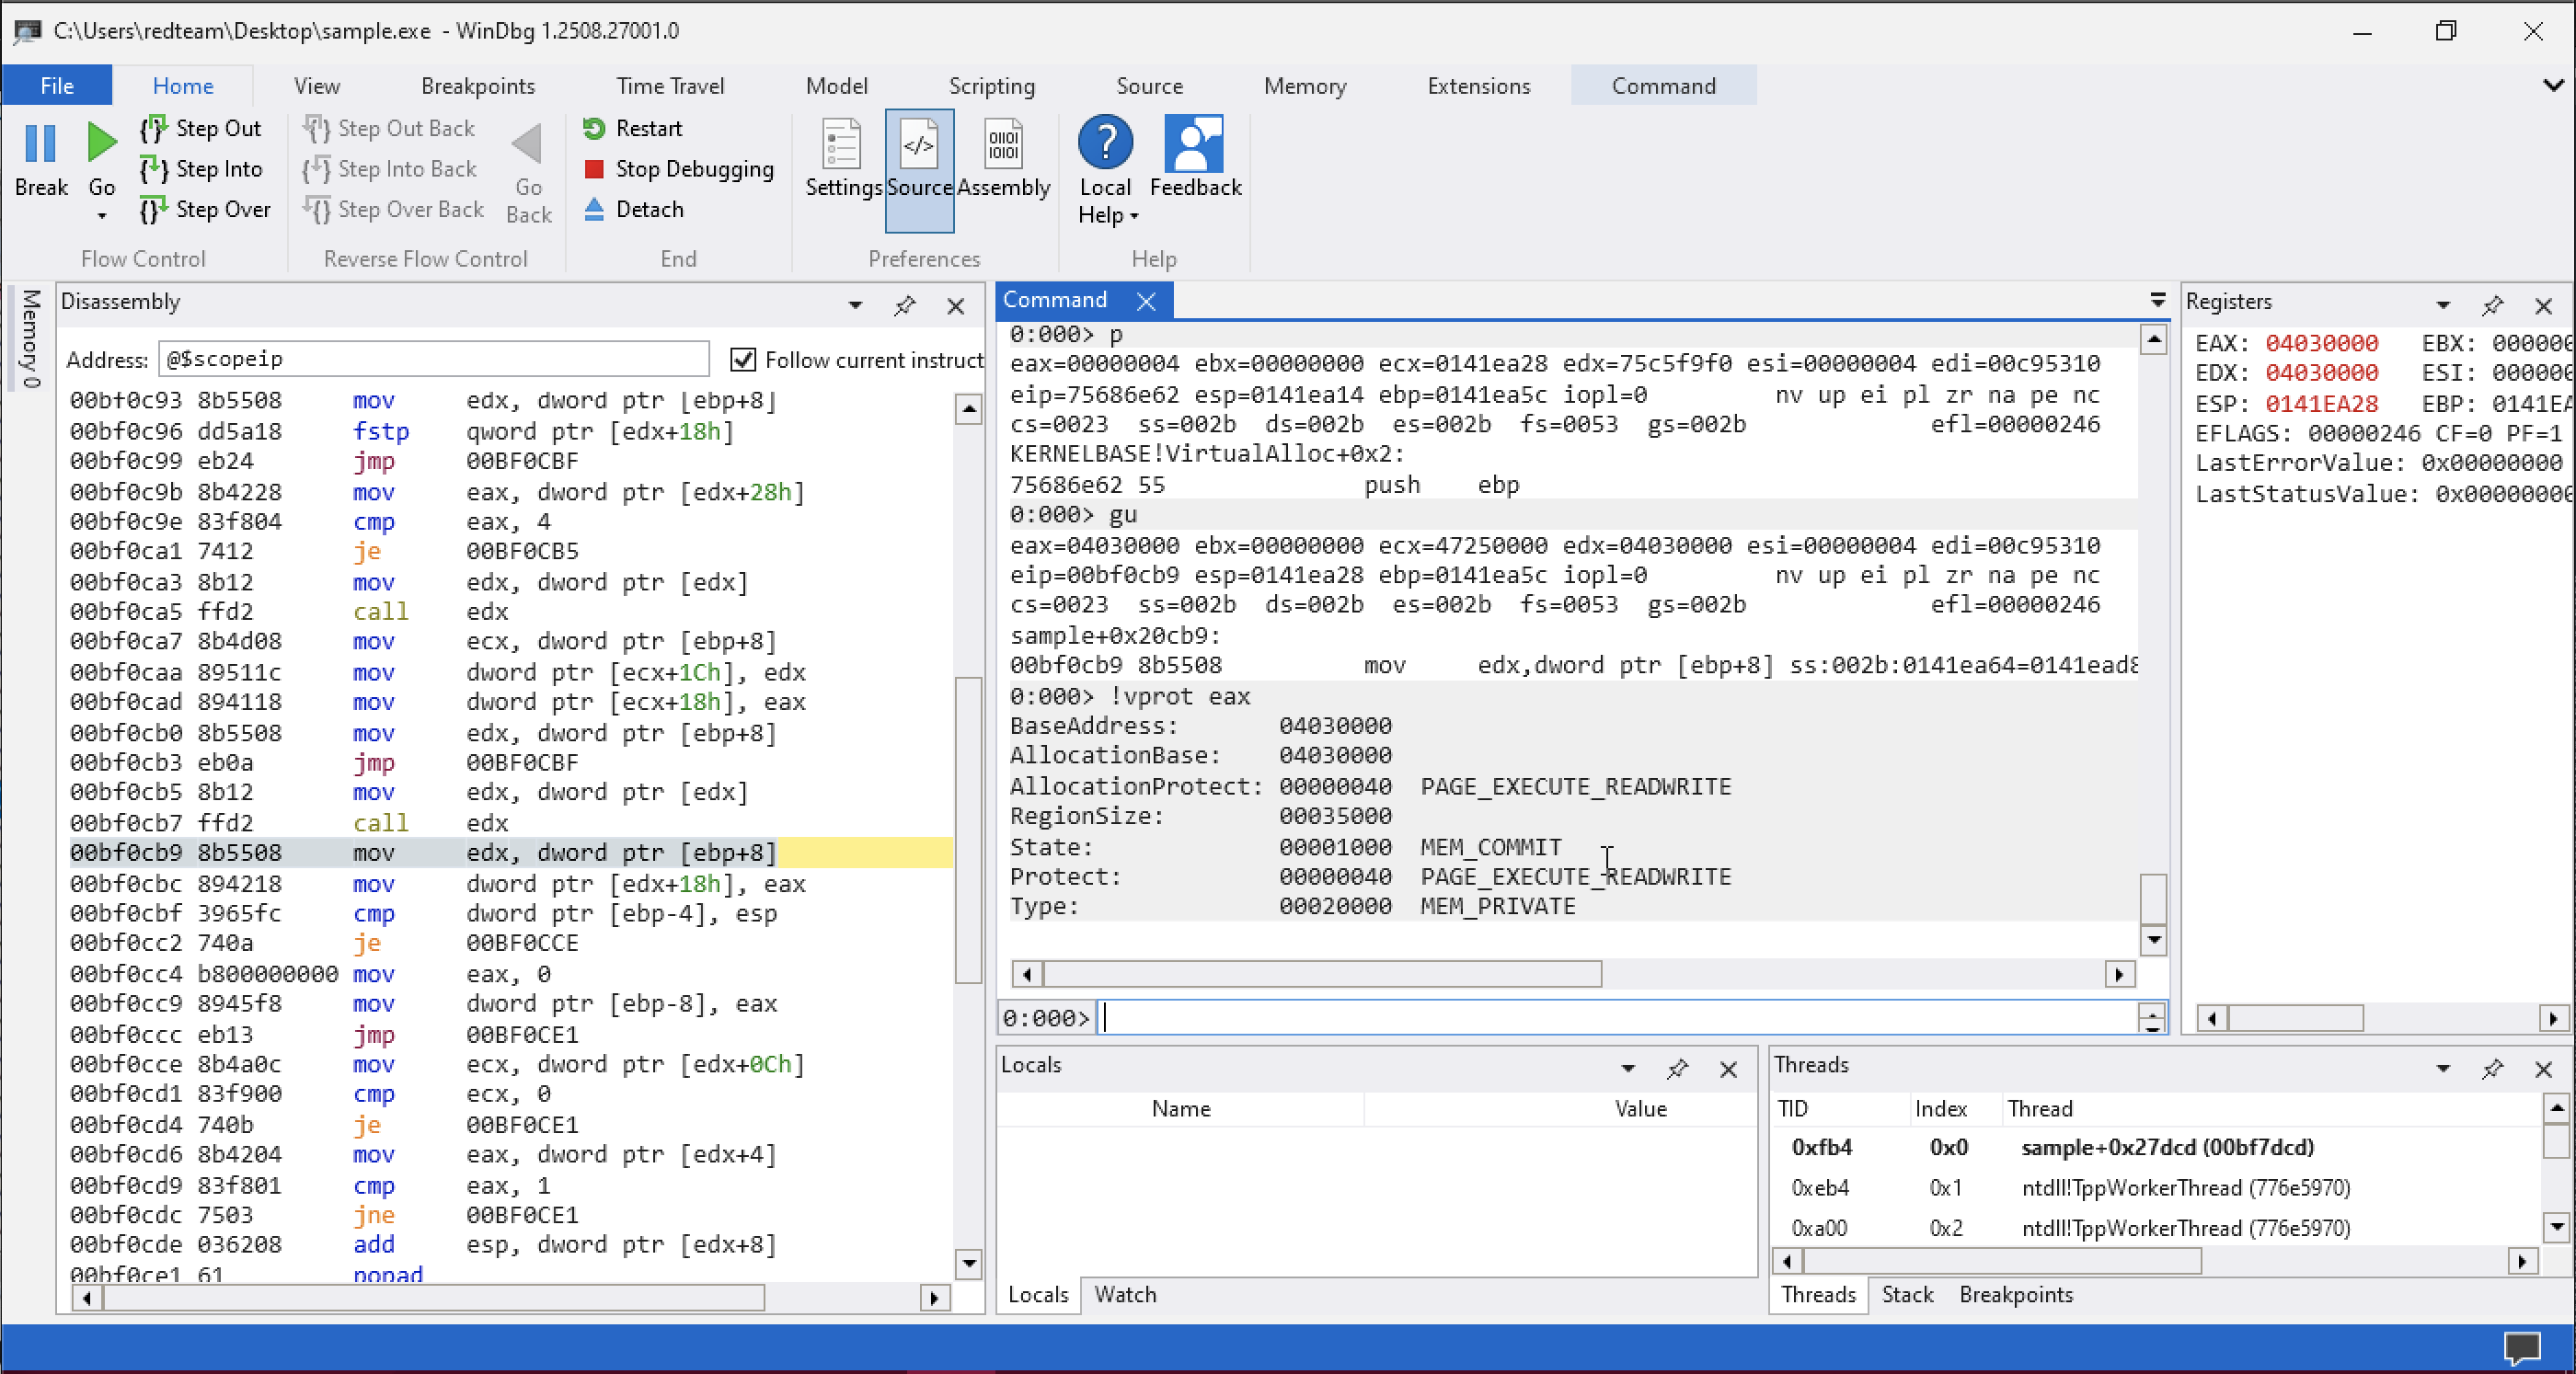
Task: Restart the debugging session
Action: pos(633,128)
